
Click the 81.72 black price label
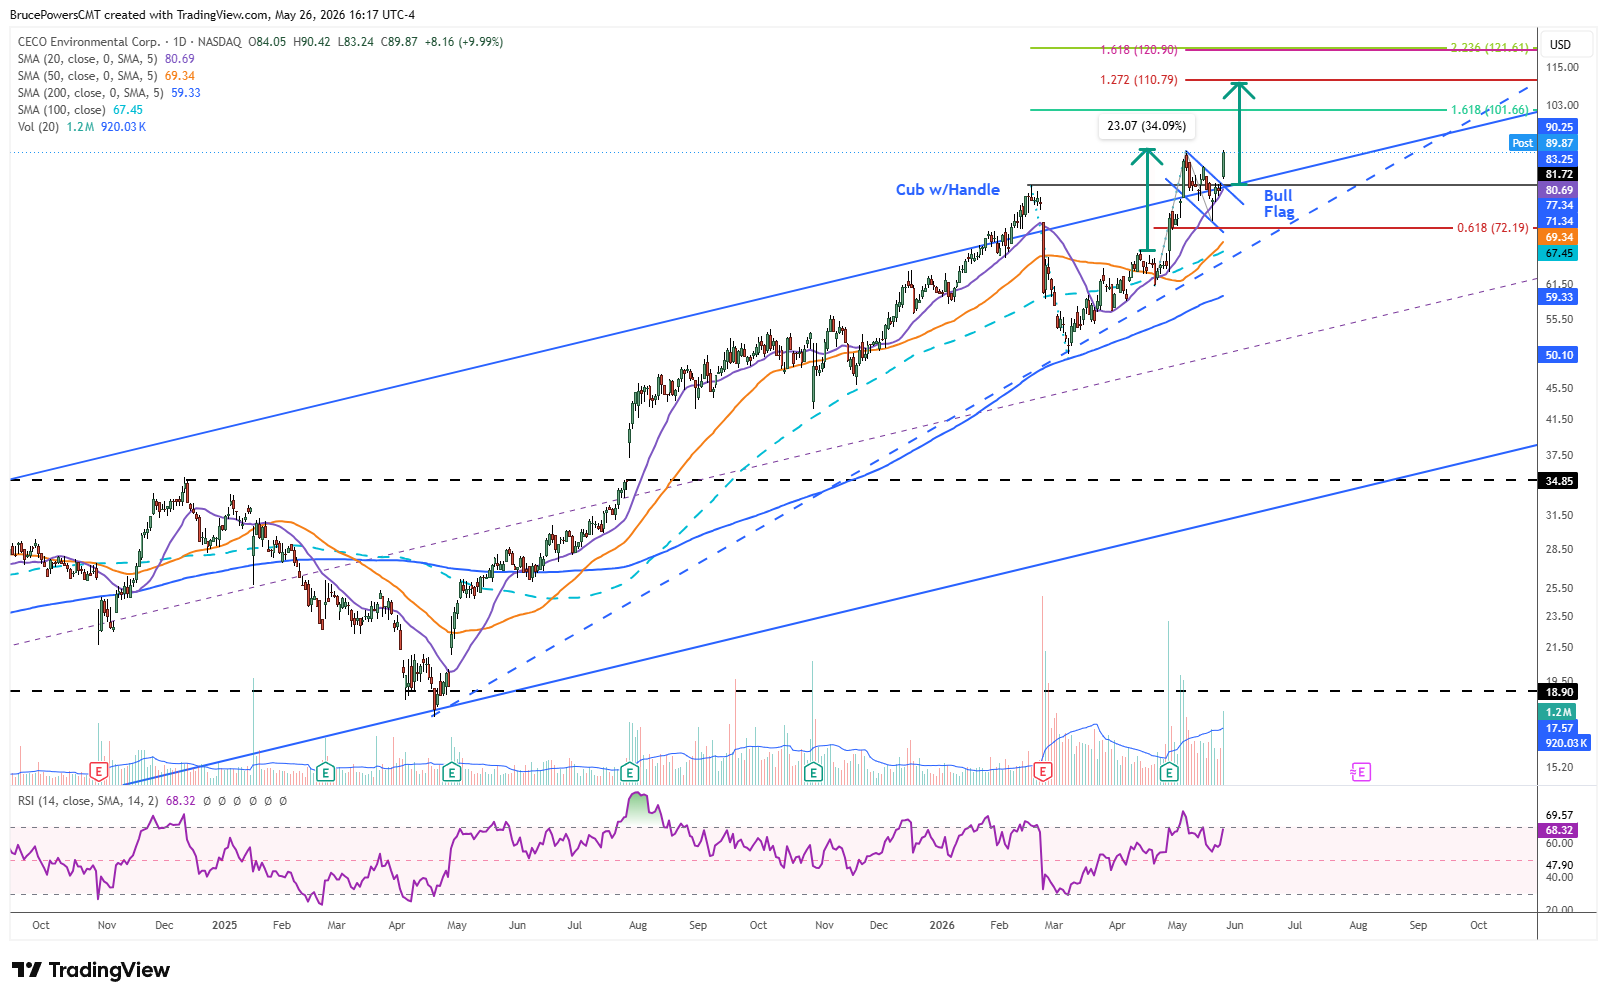tap(1559, 174)
